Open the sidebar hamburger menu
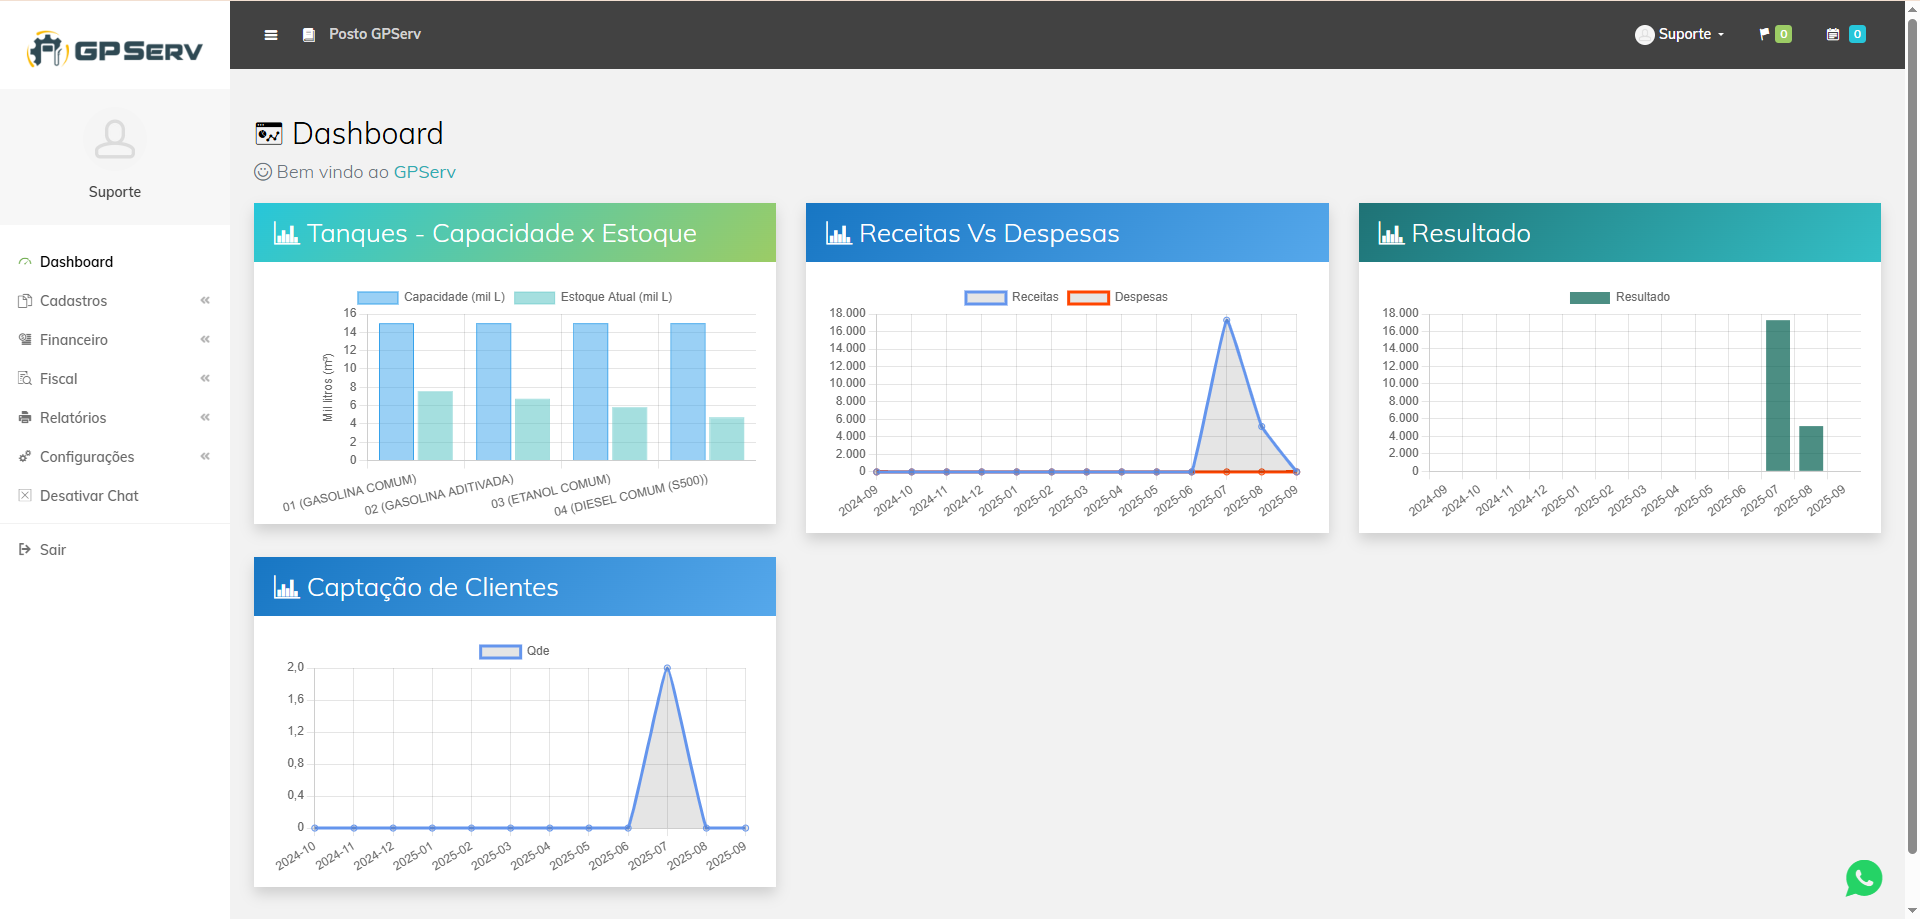 (270, 34)
